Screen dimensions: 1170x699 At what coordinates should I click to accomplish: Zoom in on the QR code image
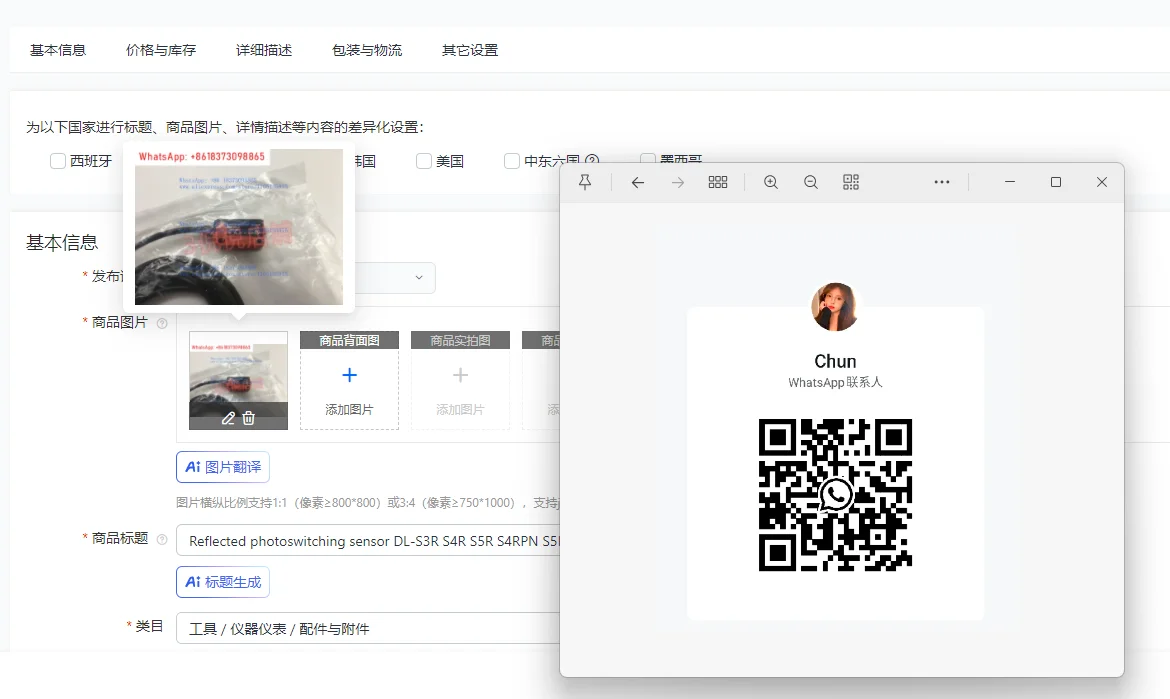(x=770, y=182)
